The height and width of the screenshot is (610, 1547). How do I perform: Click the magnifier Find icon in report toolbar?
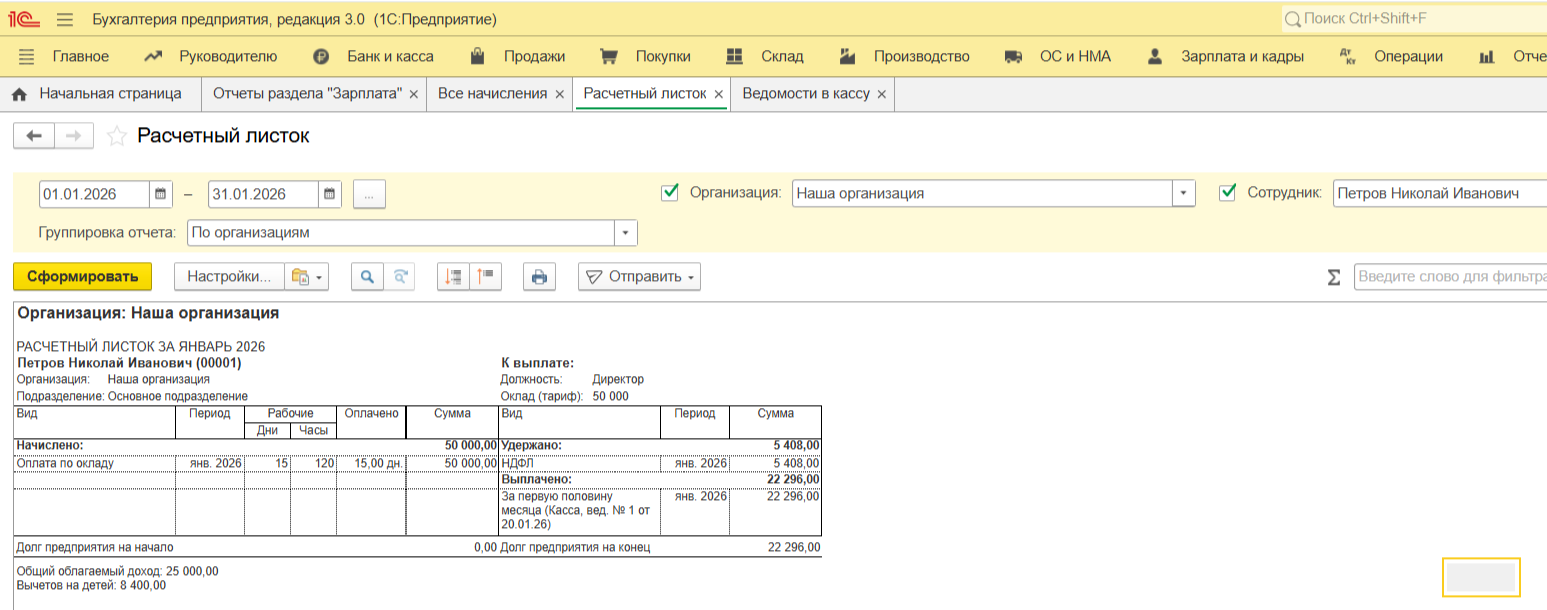click(367, 277)
